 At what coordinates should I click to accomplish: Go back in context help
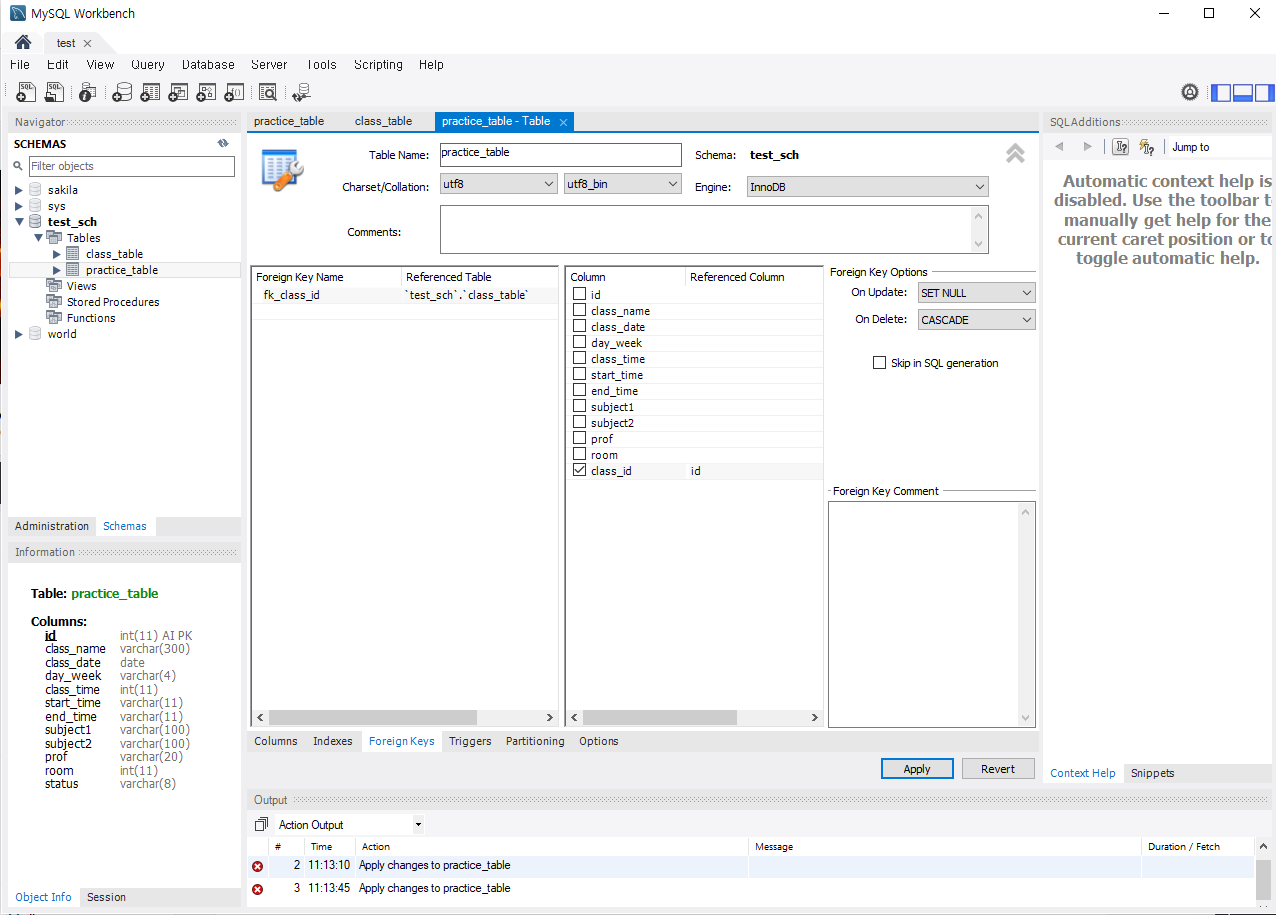(x=1060, y=147)
